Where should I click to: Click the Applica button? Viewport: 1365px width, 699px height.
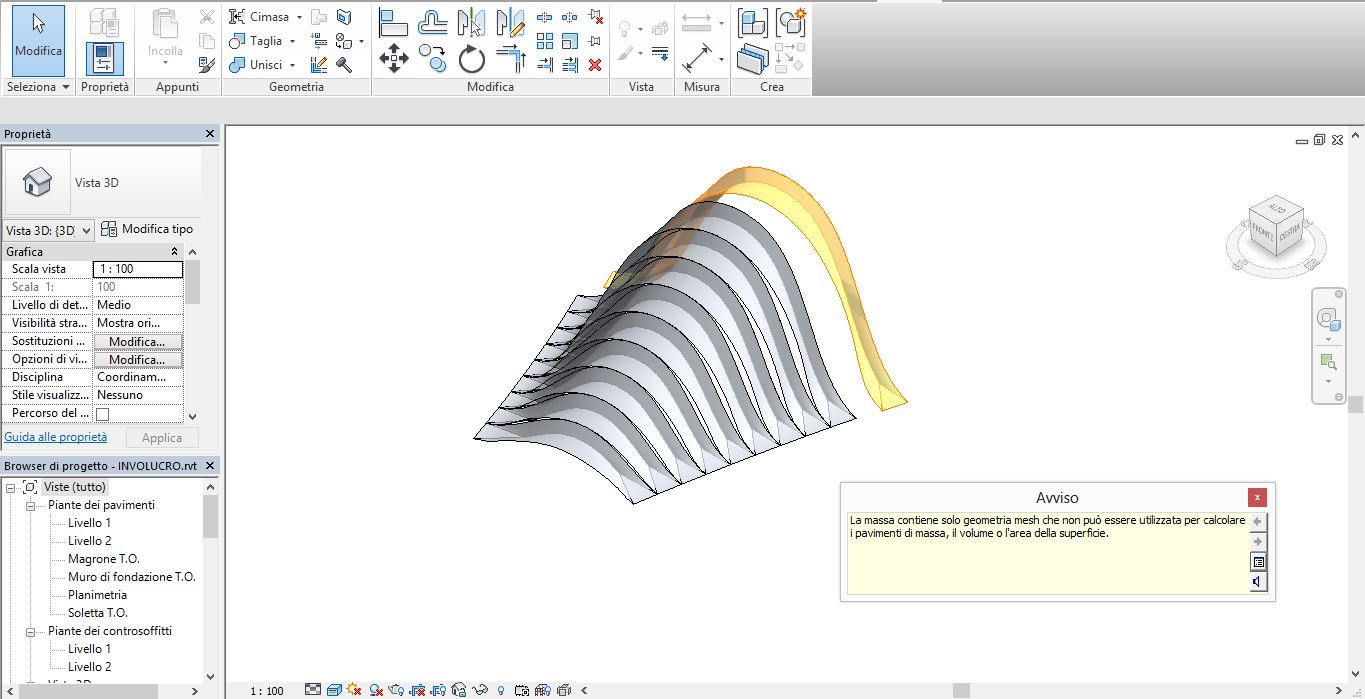162,438
